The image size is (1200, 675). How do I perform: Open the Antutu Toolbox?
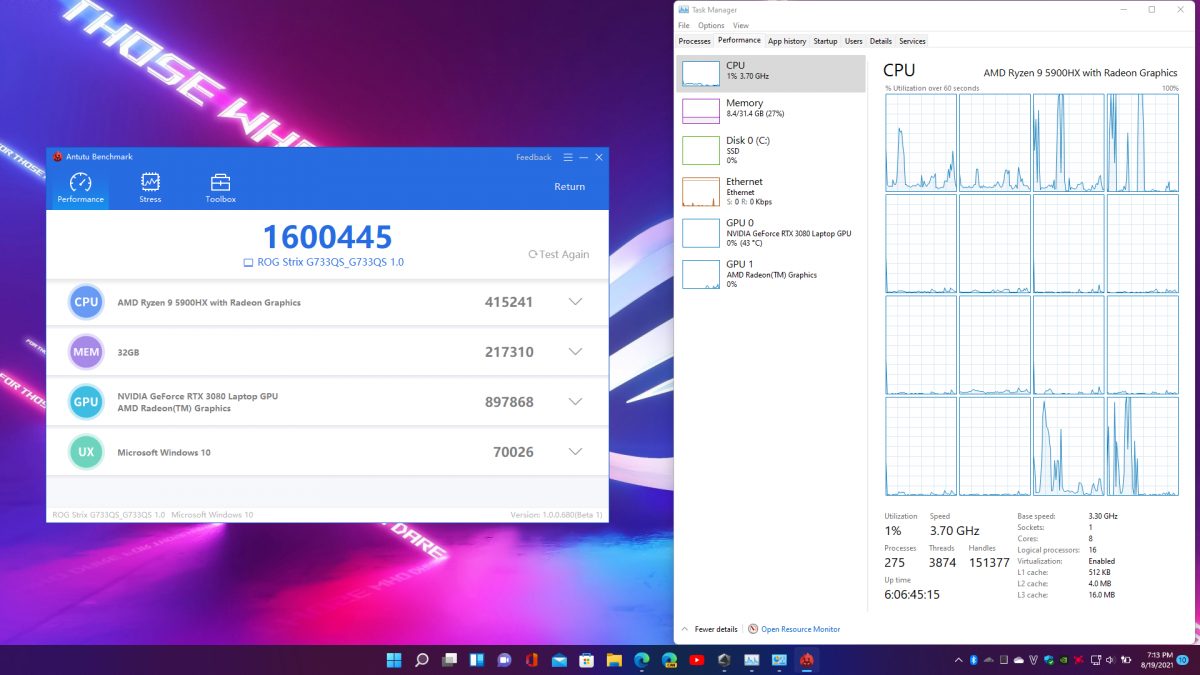click(x=220, y=187)
